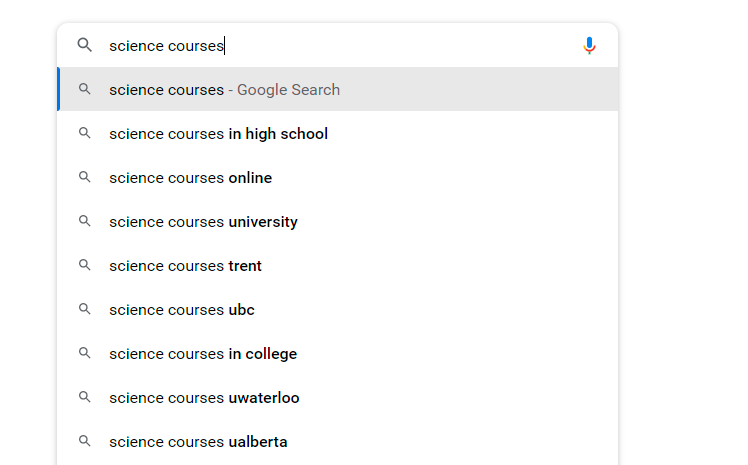Click magnifier icon beside 'online' suggestion
This screenshot has width=748, height=465.
click(85, 177)
